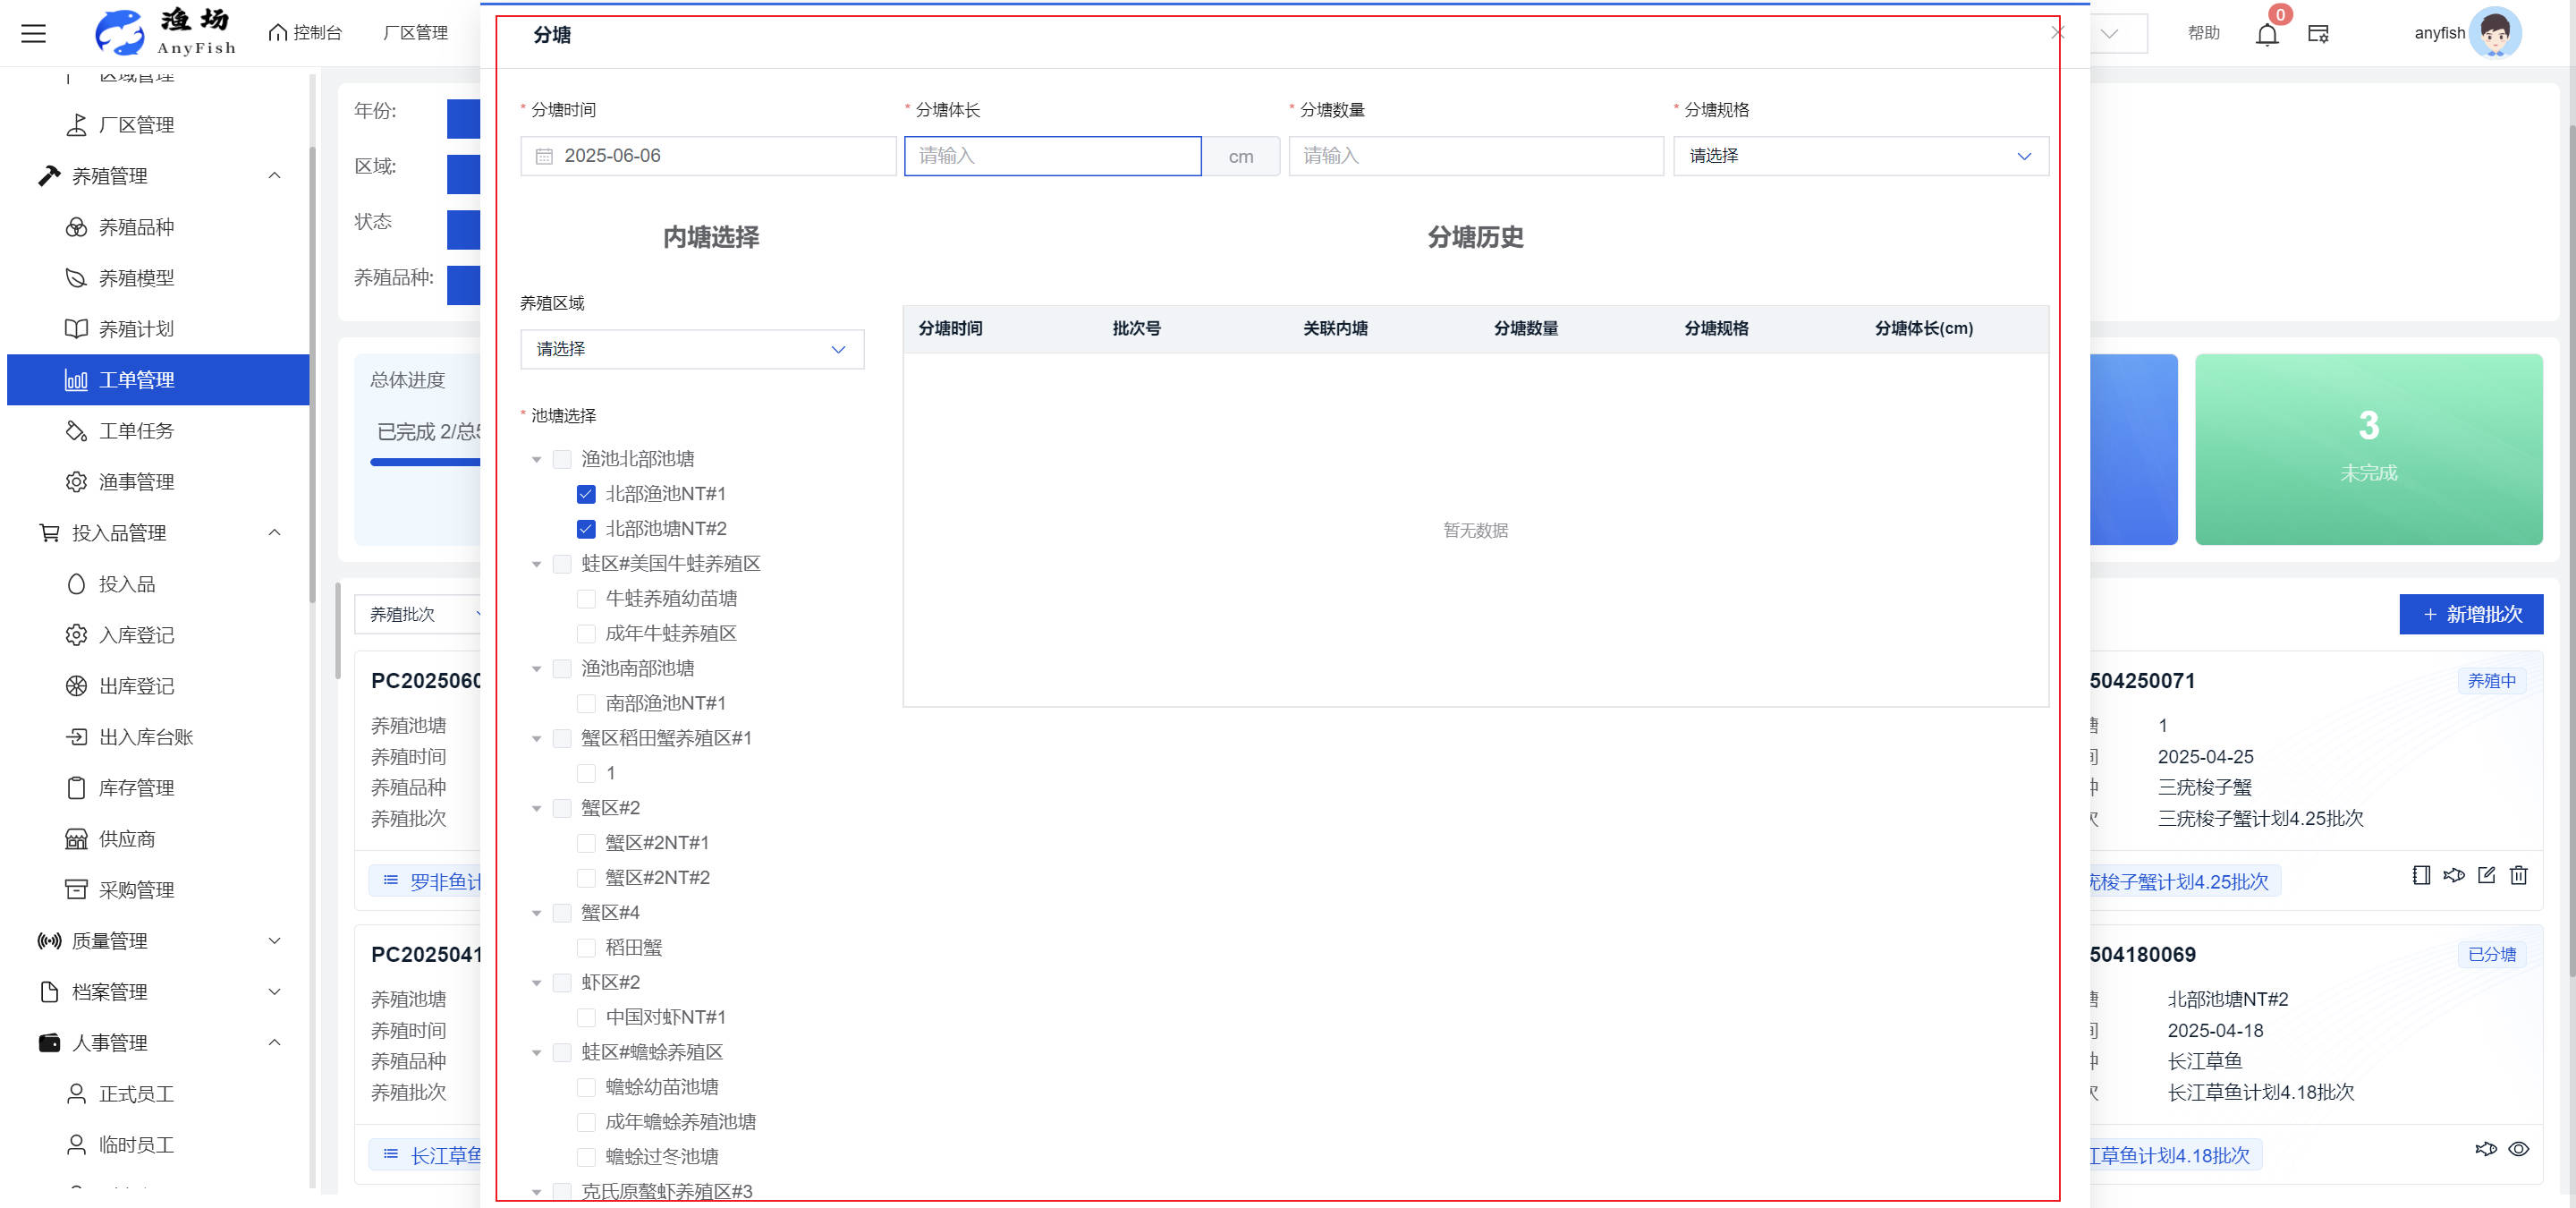Open 工单任务 in the sidebar
Screen dimensions: 2576x1208
click(136, 431)
